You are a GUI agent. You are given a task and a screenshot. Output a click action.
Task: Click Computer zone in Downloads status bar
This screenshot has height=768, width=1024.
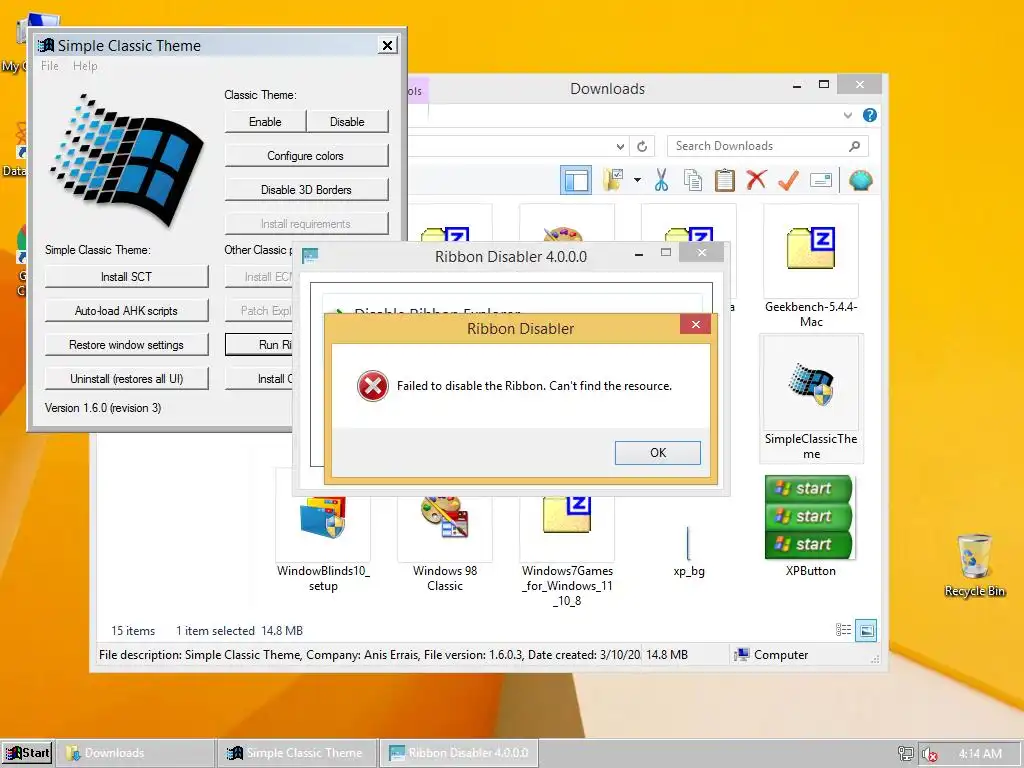(771, 654)
